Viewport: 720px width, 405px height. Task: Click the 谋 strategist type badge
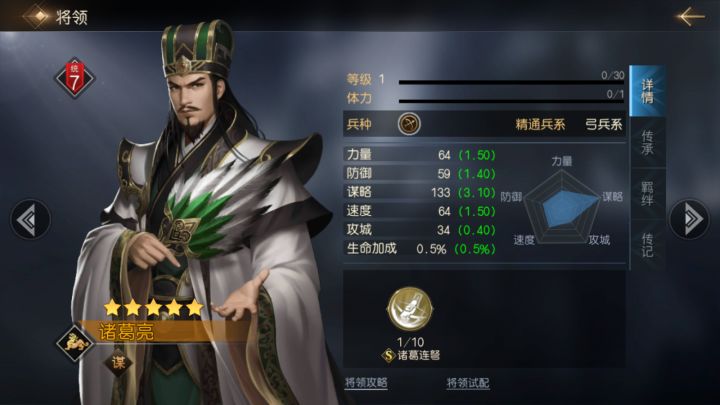click(118, 363)
